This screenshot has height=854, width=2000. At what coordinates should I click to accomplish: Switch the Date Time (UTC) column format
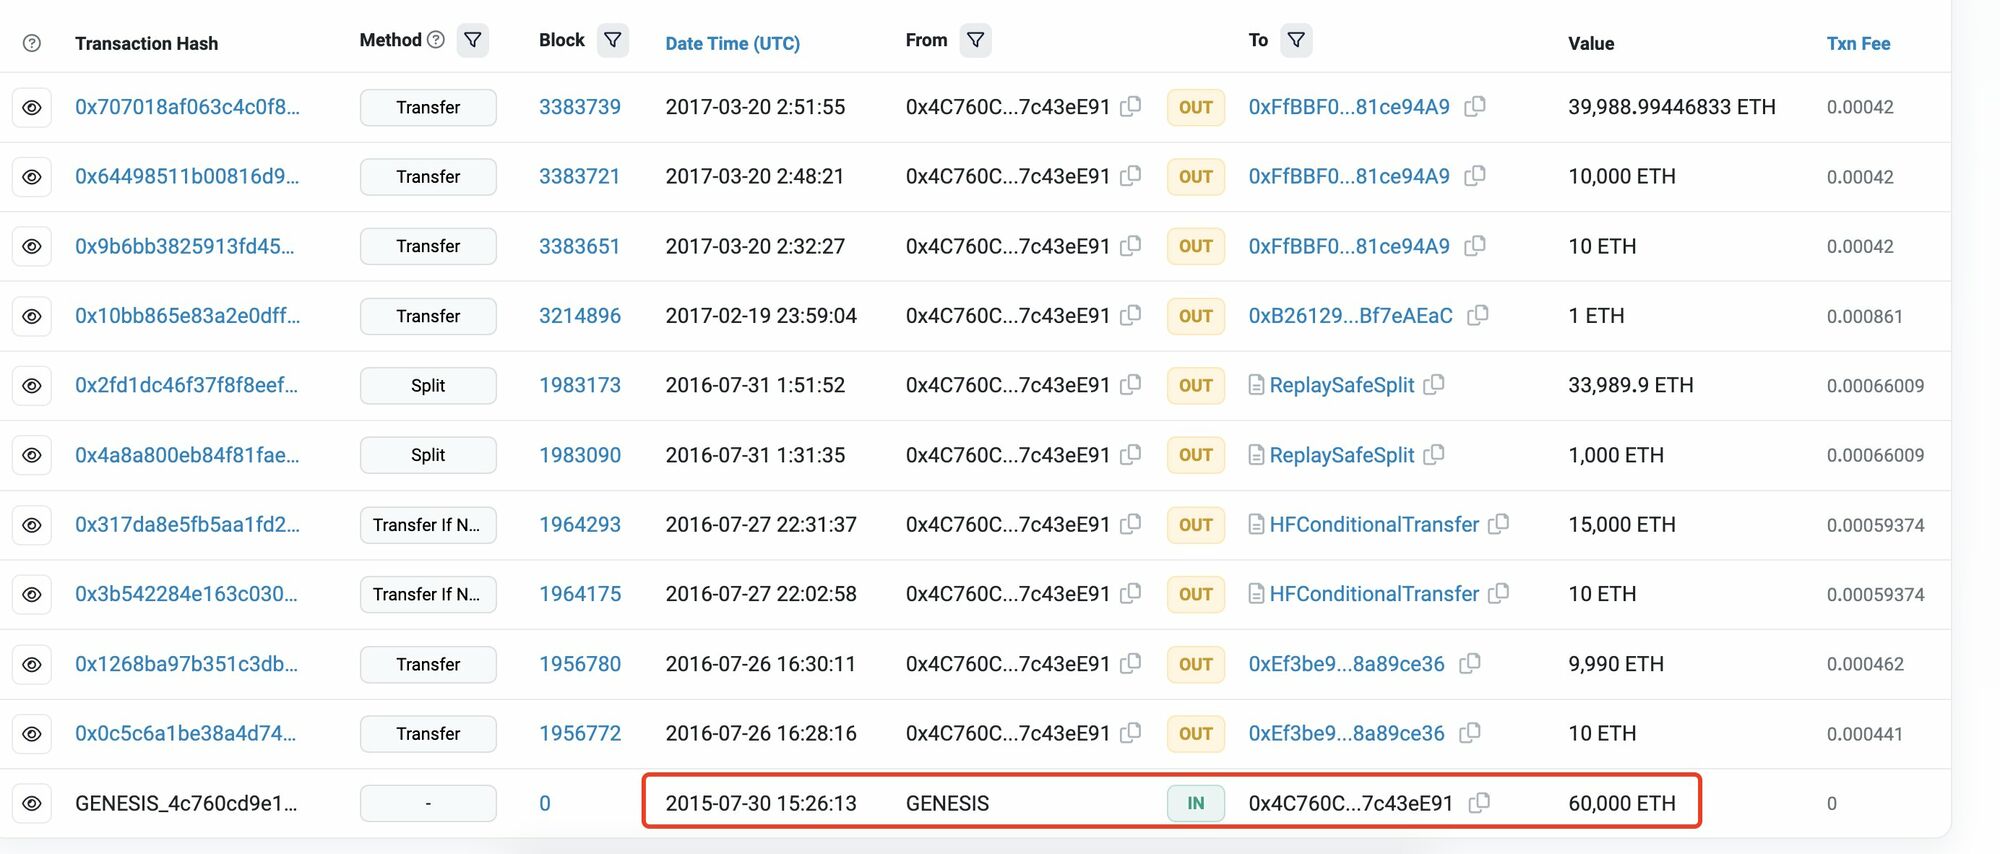[x=732, y=43]
